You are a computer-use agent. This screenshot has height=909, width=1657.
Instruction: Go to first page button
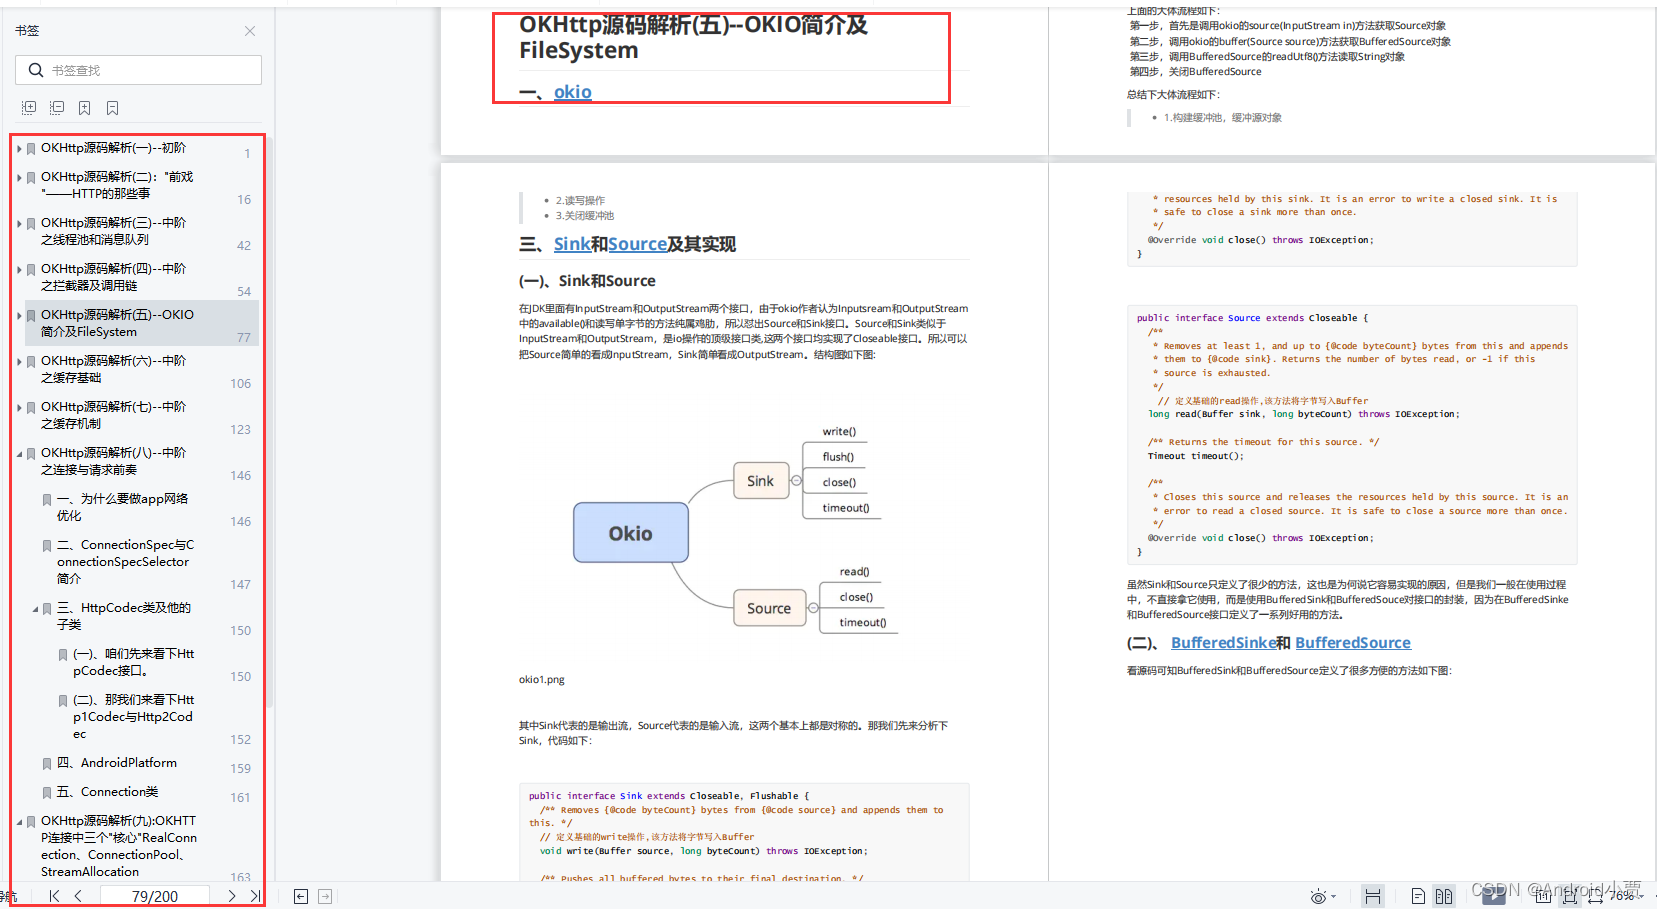click(54, 896)
